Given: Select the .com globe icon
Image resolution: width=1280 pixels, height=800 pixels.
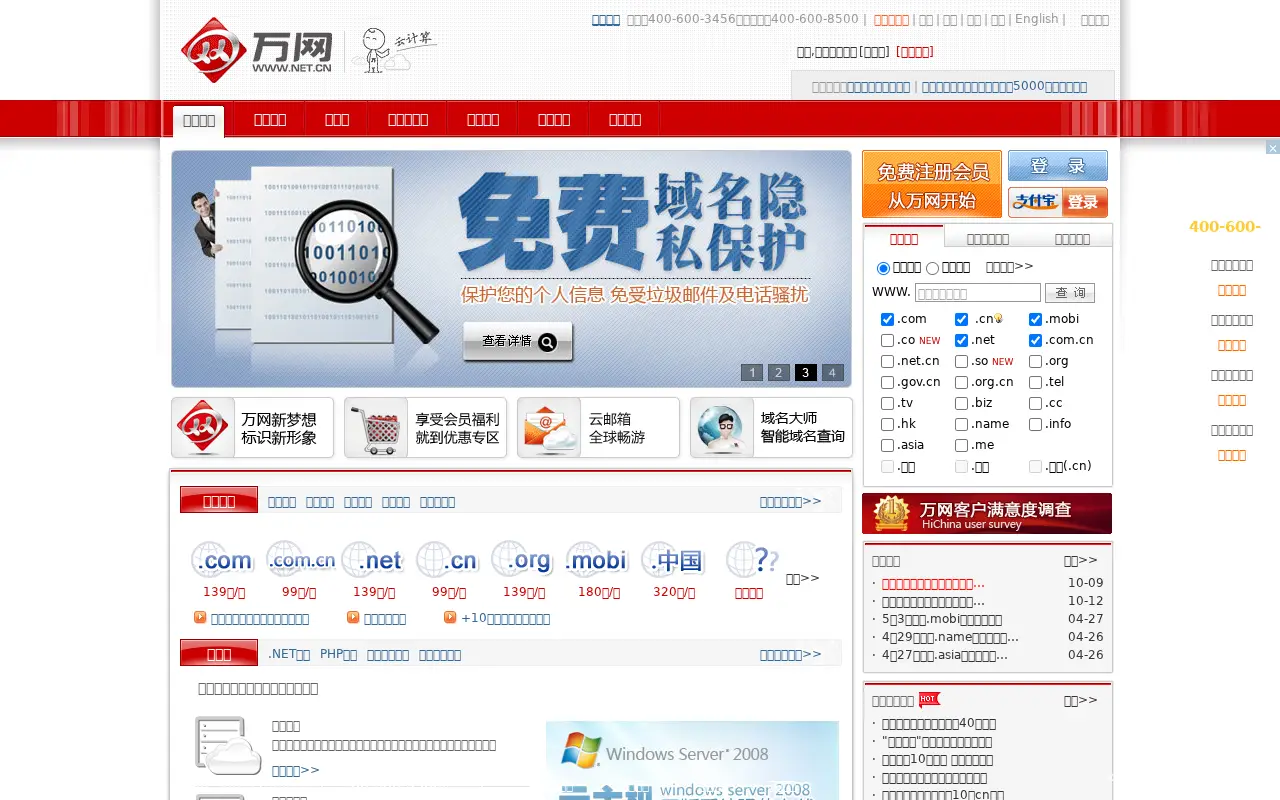Looking at the screenshot, I should coord(222,560).
